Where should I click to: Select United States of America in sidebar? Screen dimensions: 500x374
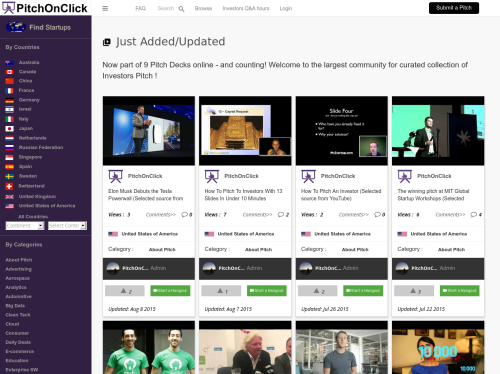[47, 206]
